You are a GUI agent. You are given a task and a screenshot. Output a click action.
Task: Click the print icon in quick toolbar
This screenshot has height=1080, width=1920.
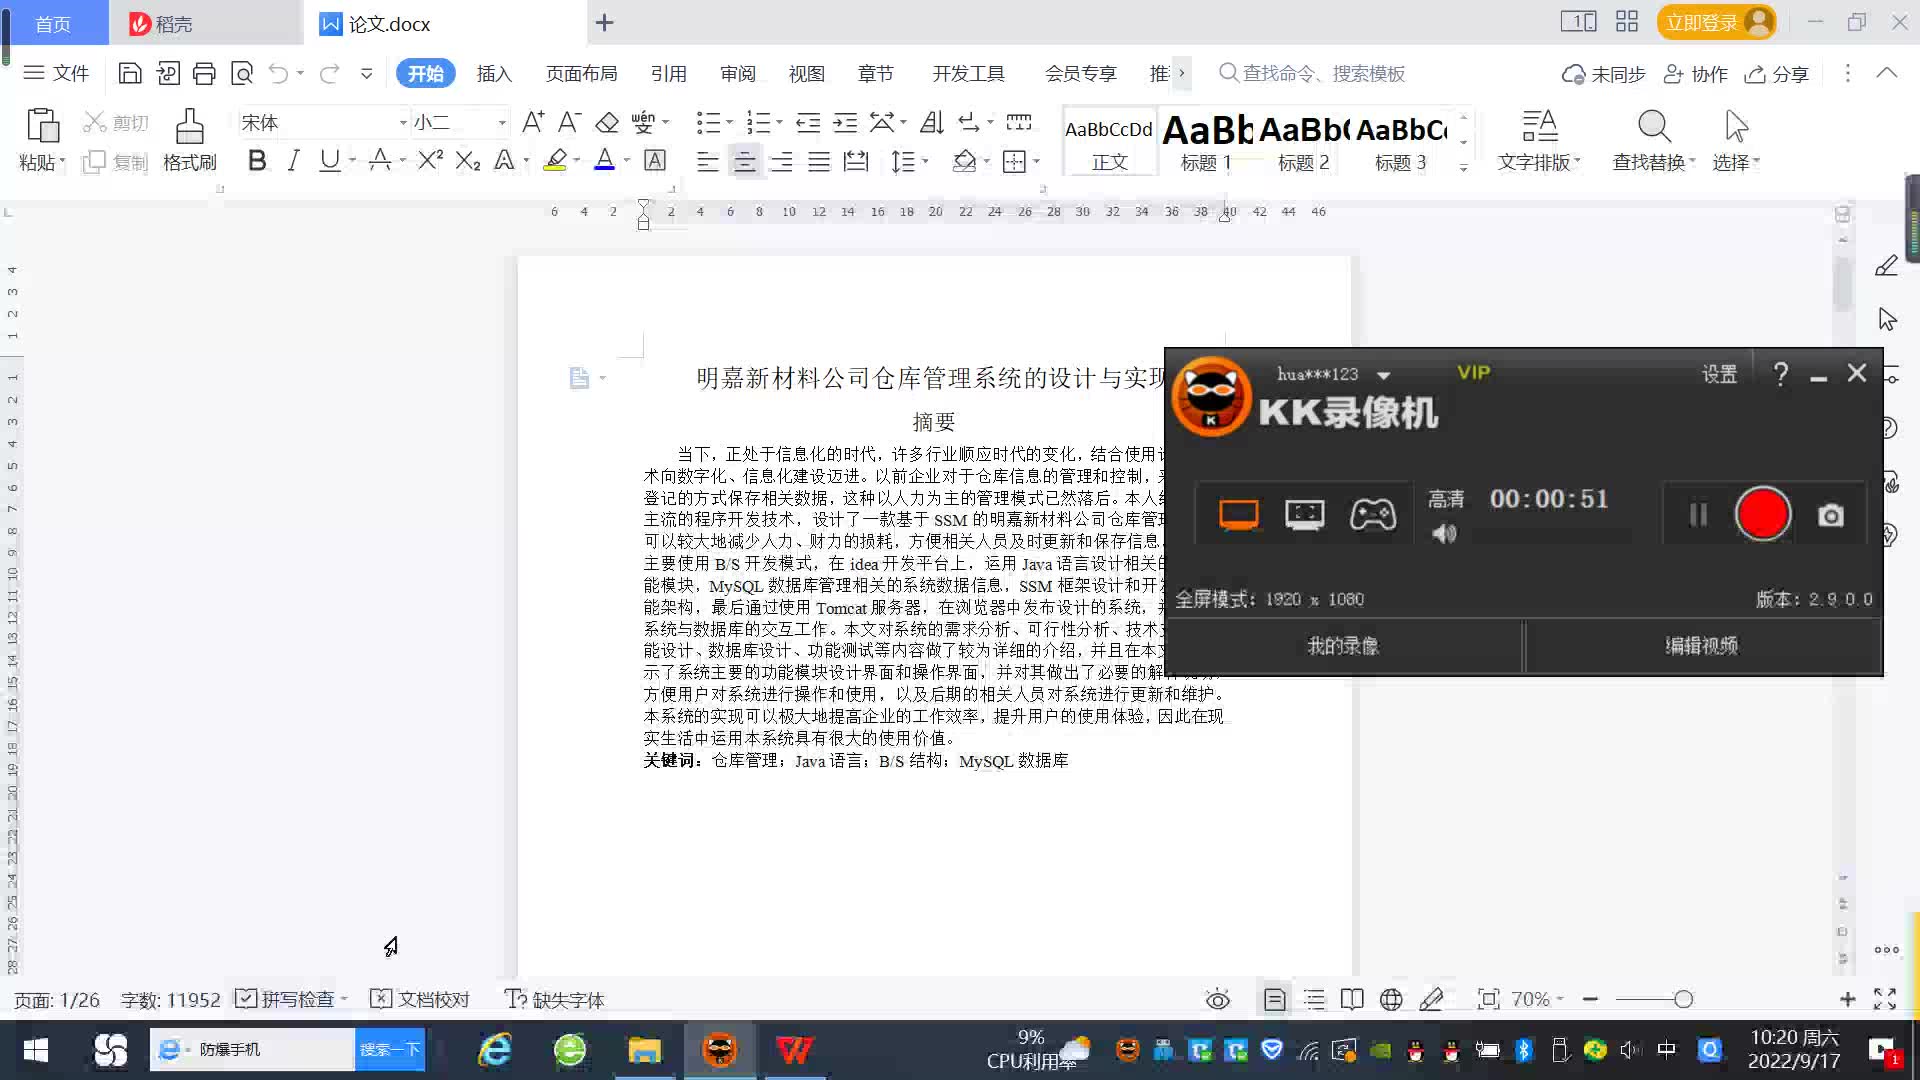[204, 73]
